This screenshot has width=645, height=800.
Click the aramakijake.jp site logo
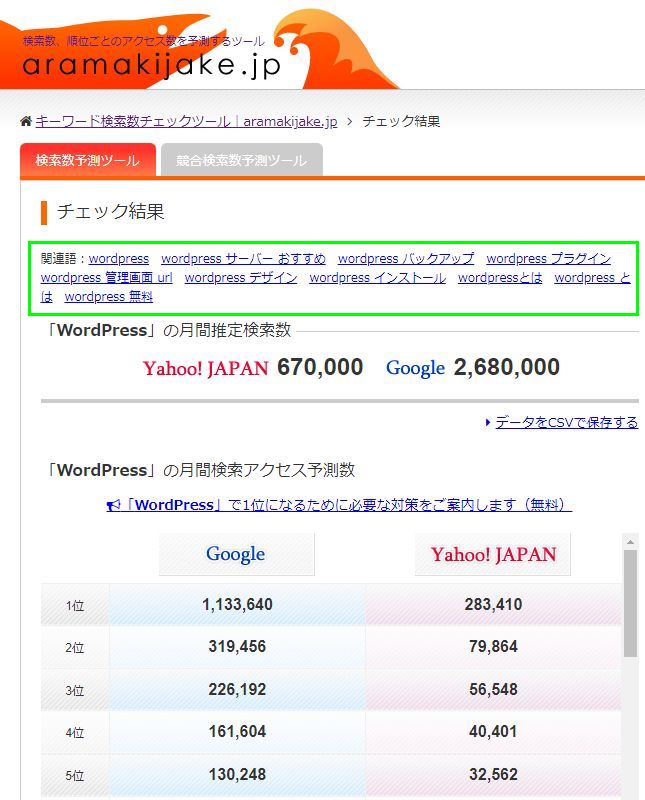pos(152,65)
